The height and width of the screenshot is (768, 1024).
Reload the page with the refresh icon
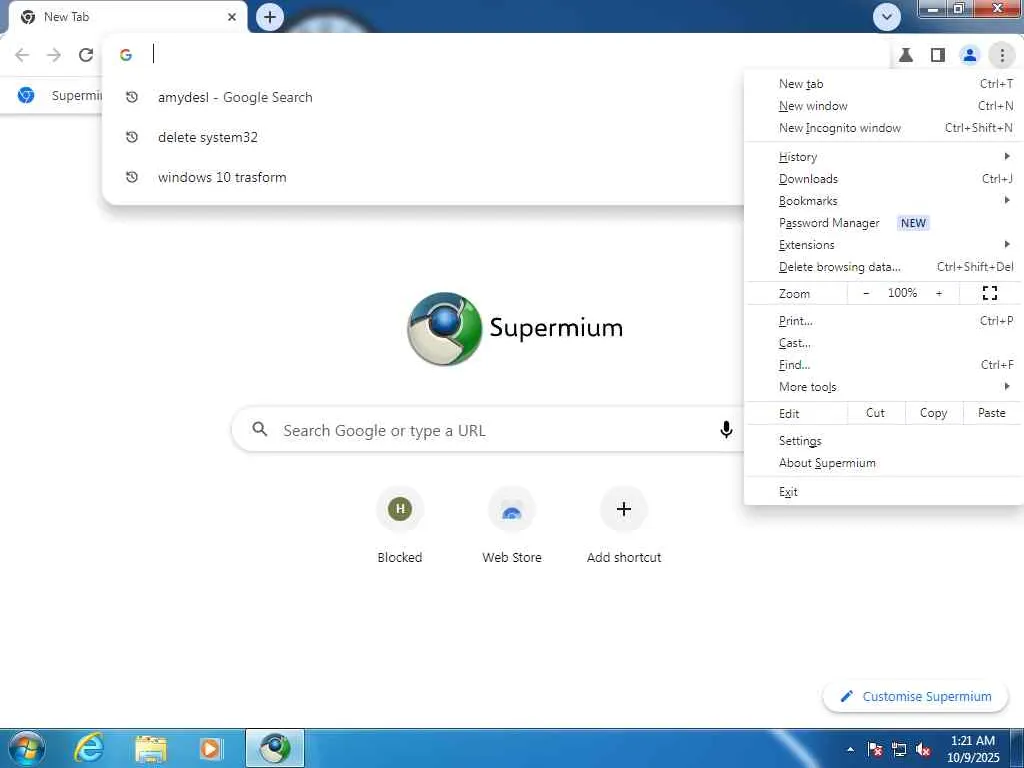point(86,55)
